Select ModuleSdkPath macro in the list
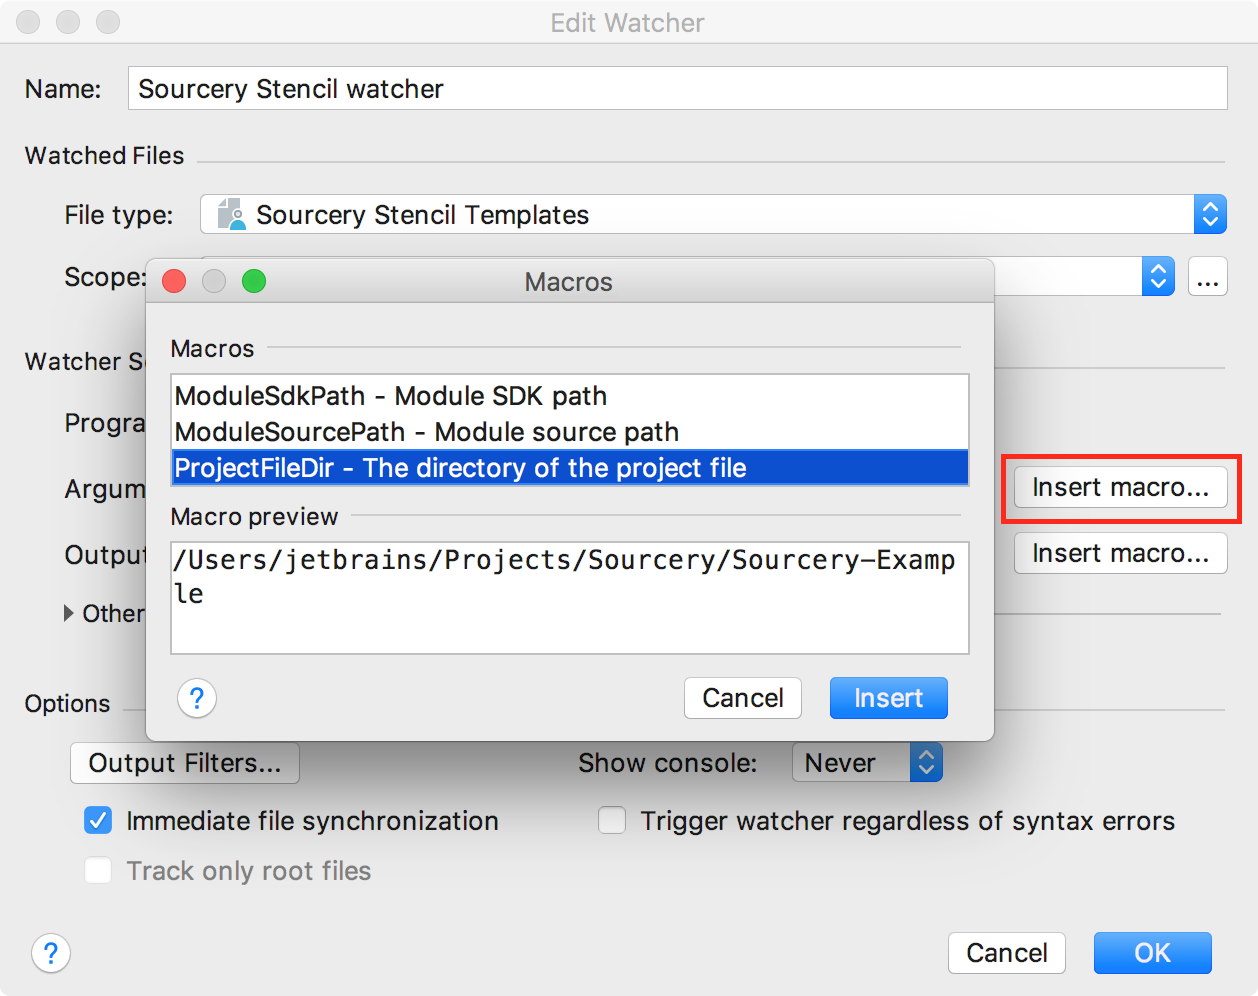Screen dimensions: 1258x996 point(570,396)
